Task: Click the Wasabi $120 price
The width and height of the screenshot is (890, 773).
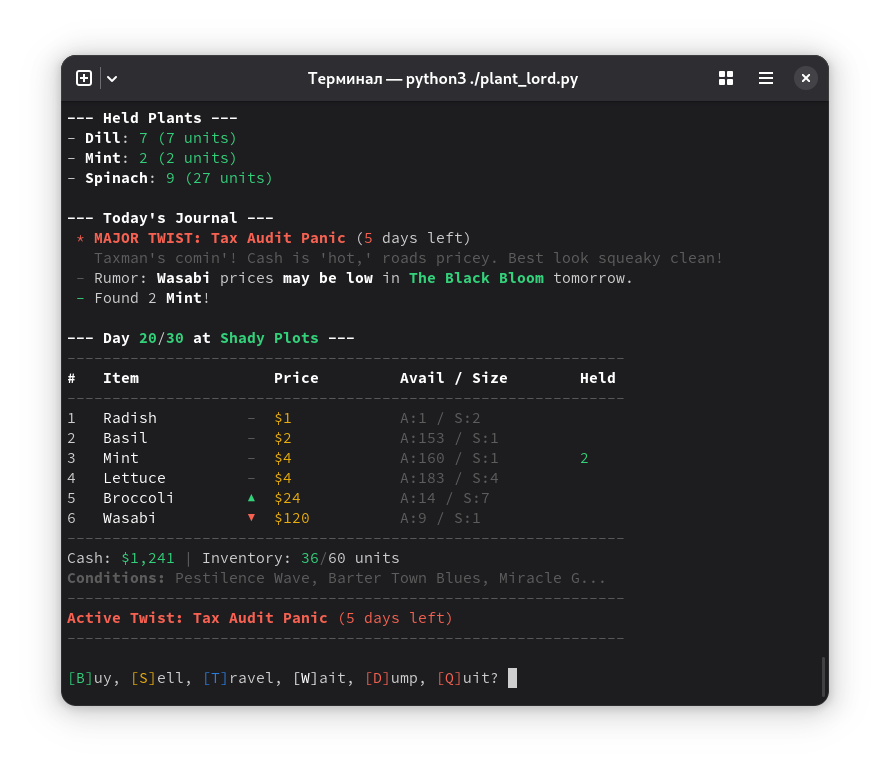Action: coord(292,518)
